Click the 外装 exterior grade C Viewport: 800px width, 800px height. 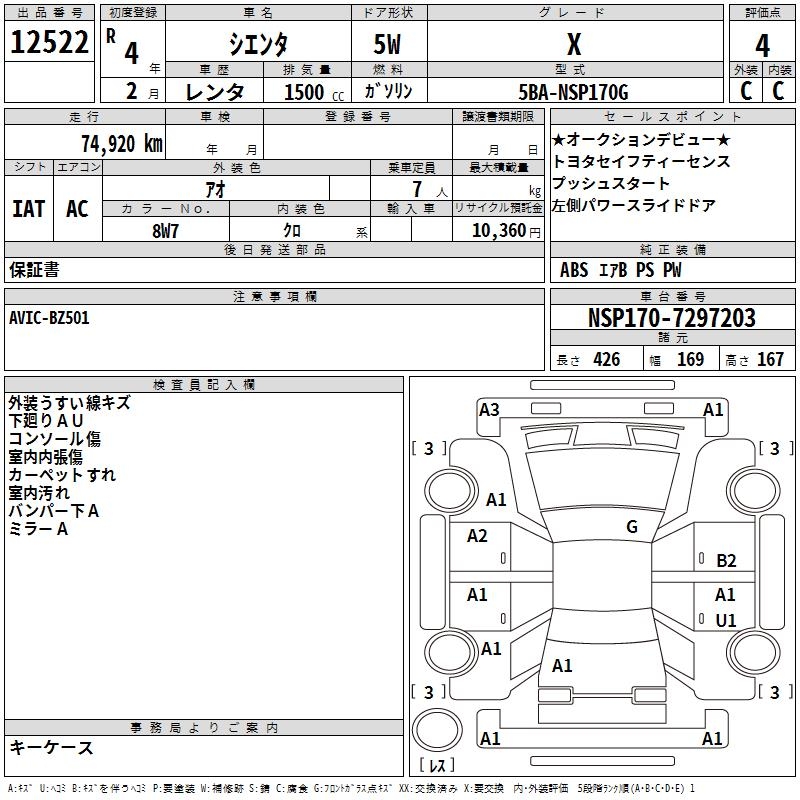pyautogui.click(x=746, y=91)
